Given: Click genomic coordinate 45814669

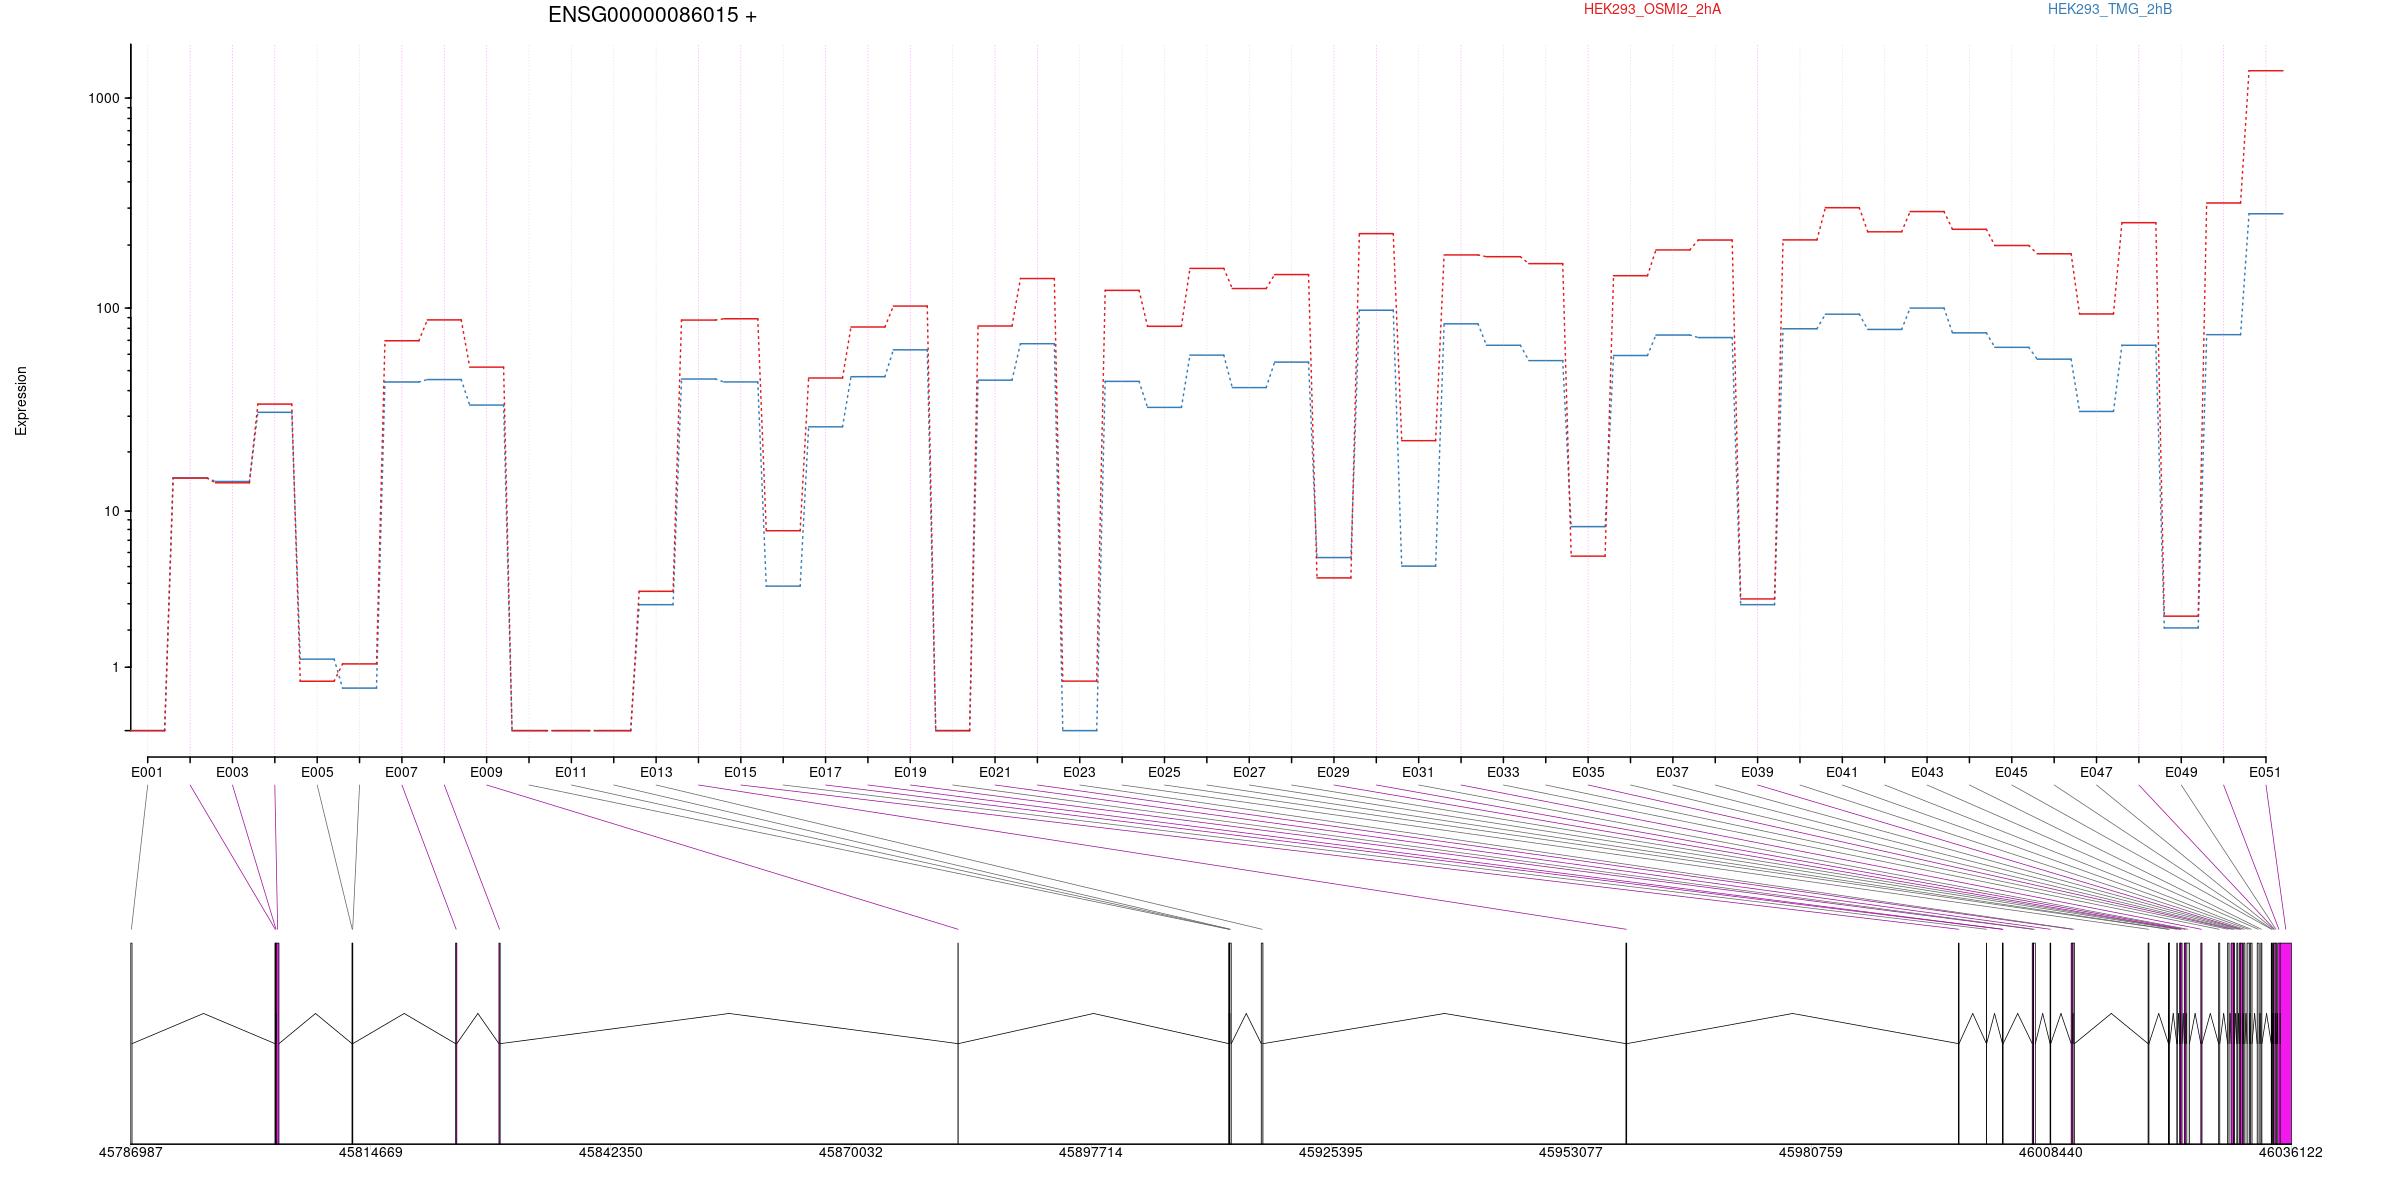Looking at the screenshot, I should click(371, 1152).
